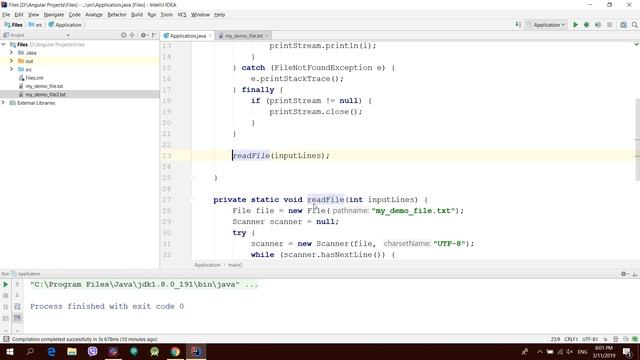The height and width of the screenshot is (360, 640).
Task: Click the editor vertical scrollbar
Action: (637, 139)
